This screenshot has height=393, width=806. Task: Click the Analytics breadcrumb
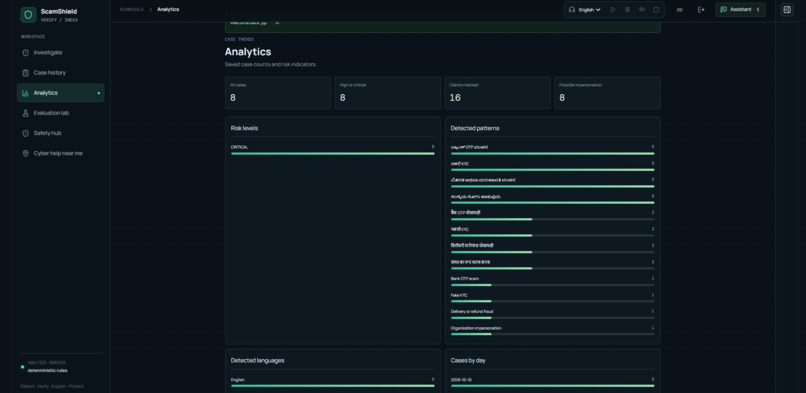click(168, 10)
